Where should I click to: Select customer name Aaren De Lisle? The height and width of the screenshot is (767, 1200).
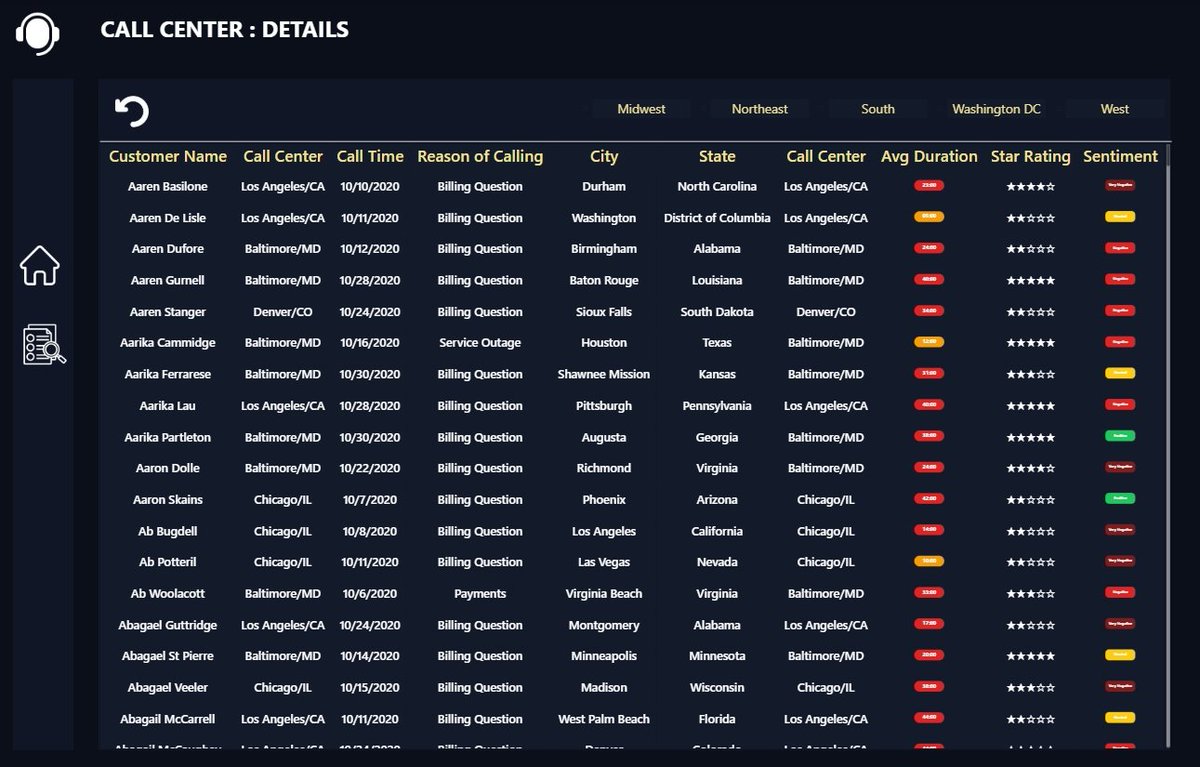pos(168,218)
